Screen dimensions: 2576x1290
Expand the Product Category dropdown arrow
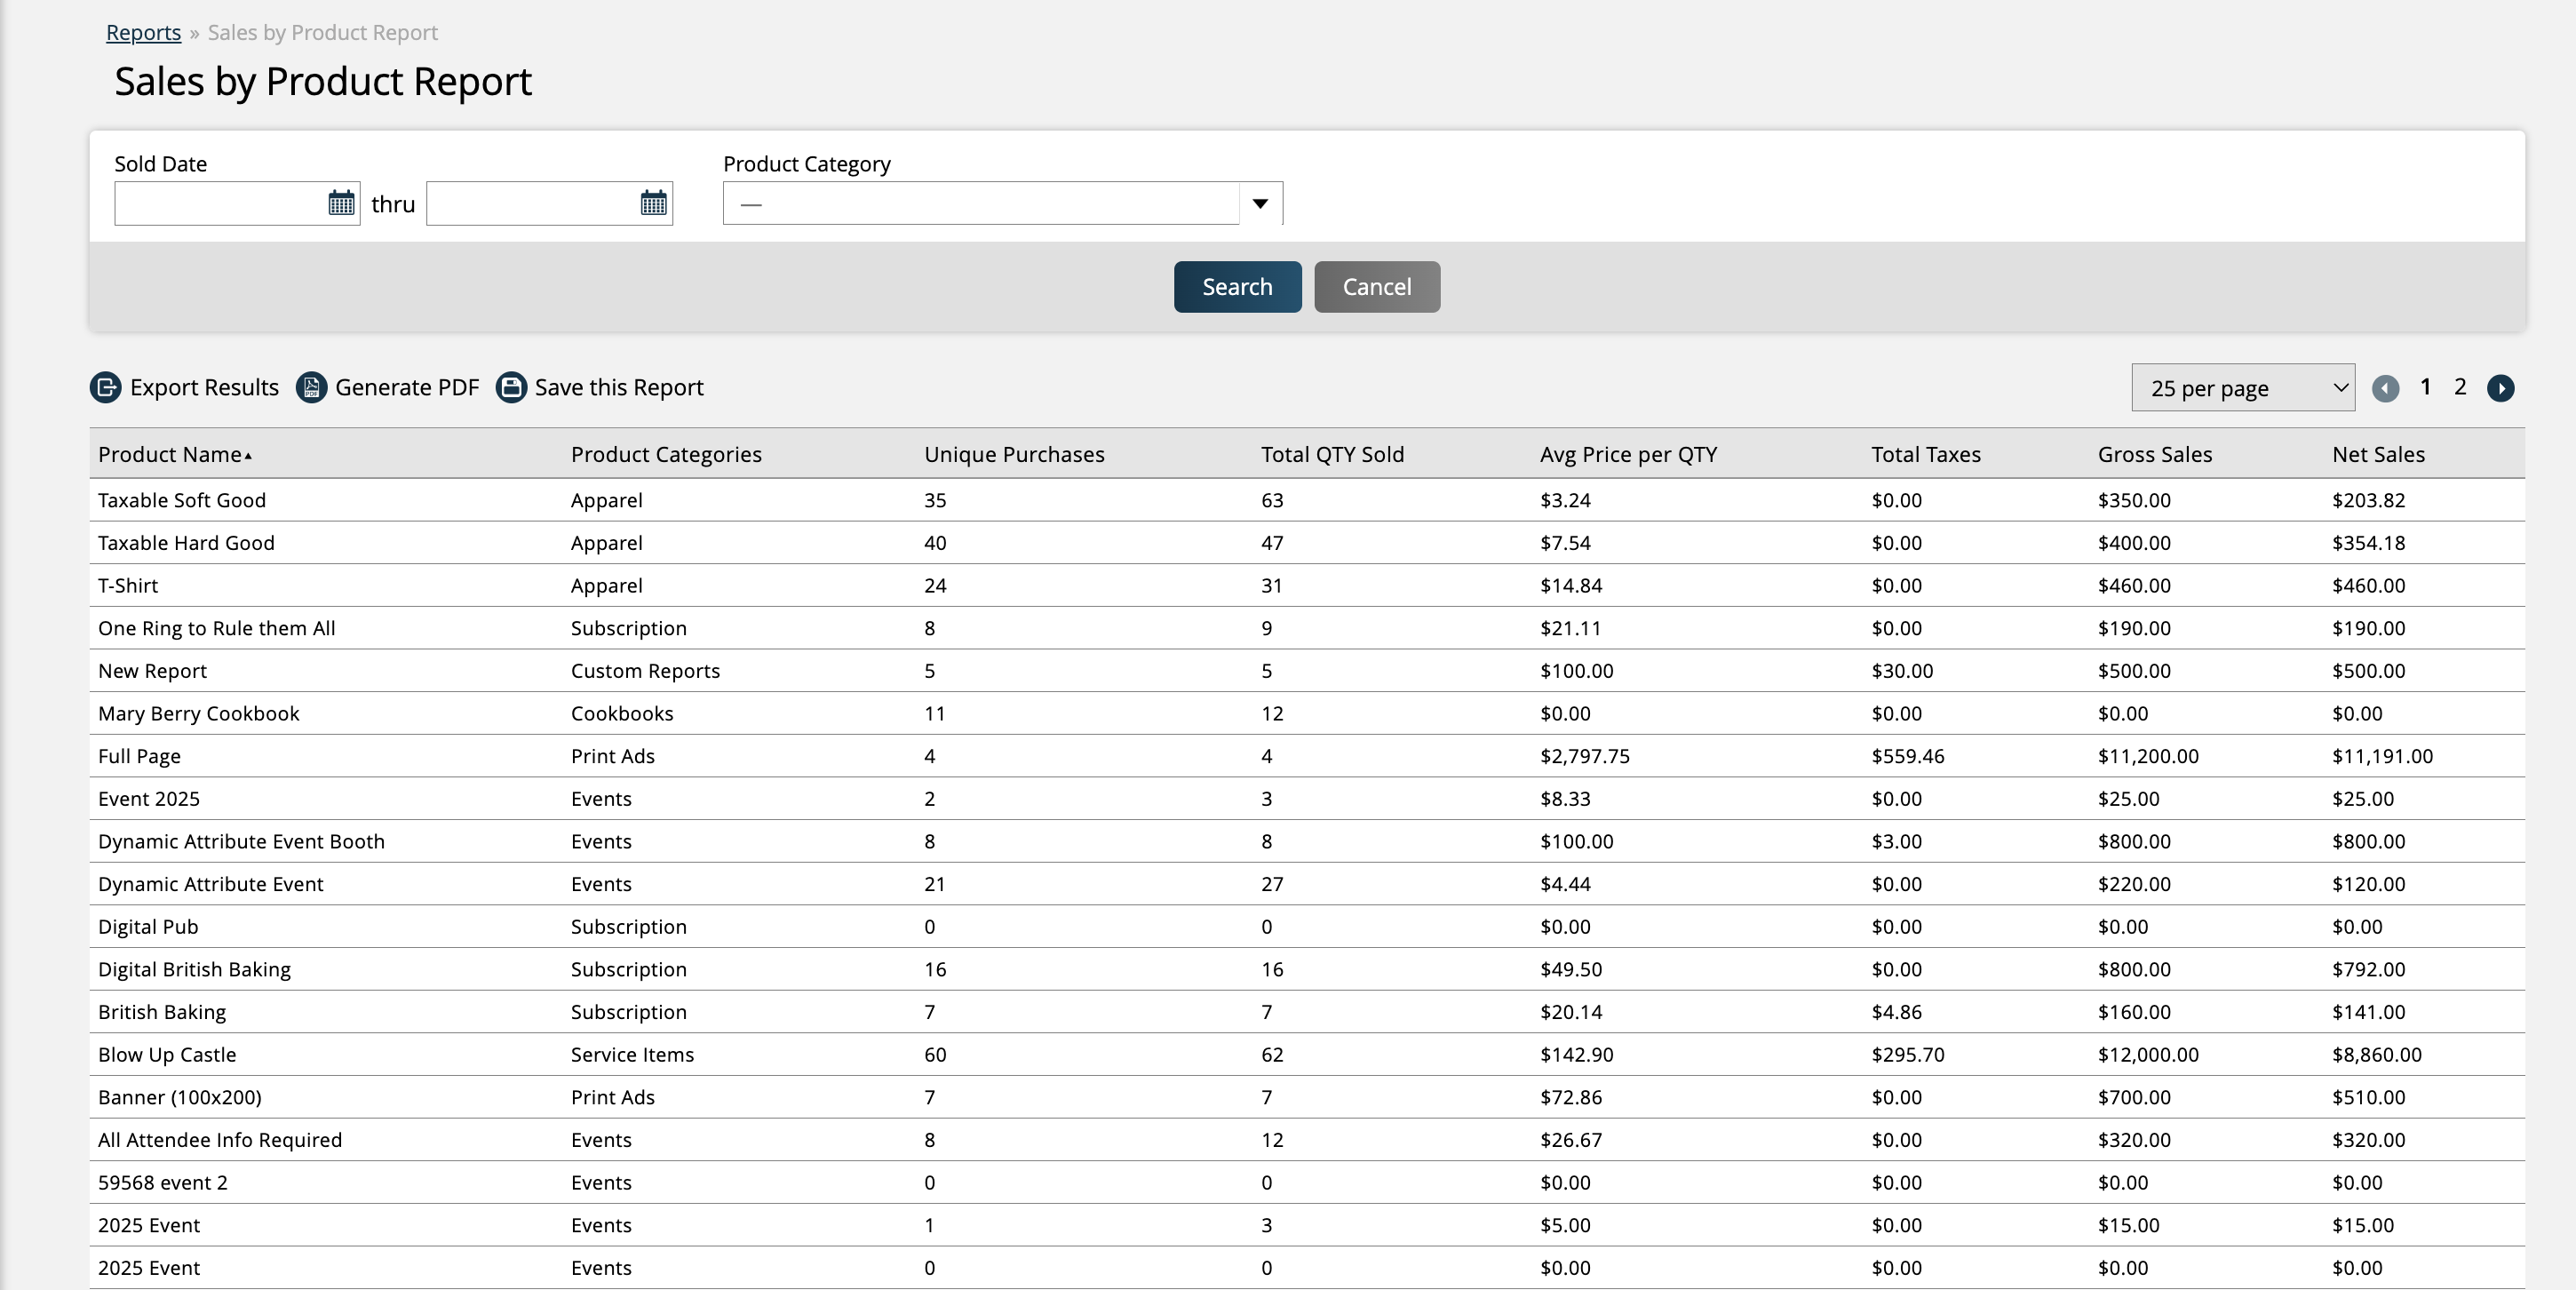1260,203
